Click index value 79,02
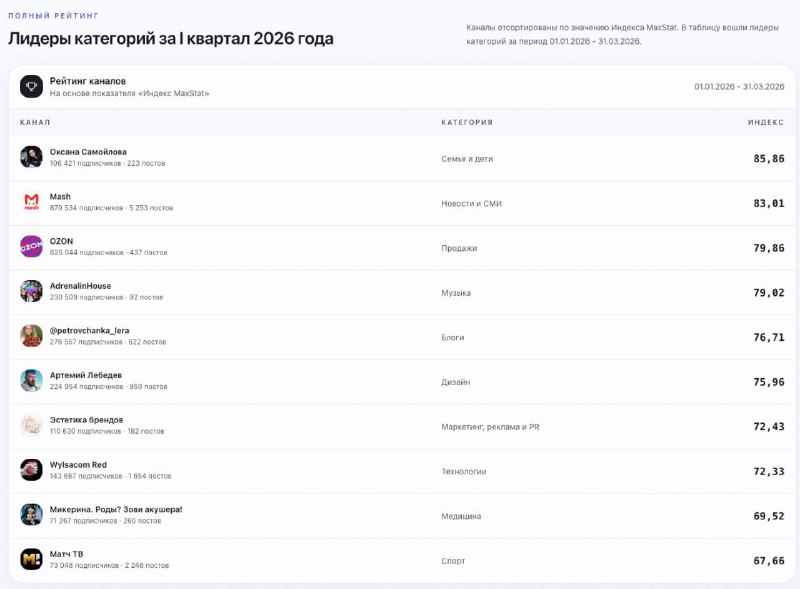 (x=769, y=293)
